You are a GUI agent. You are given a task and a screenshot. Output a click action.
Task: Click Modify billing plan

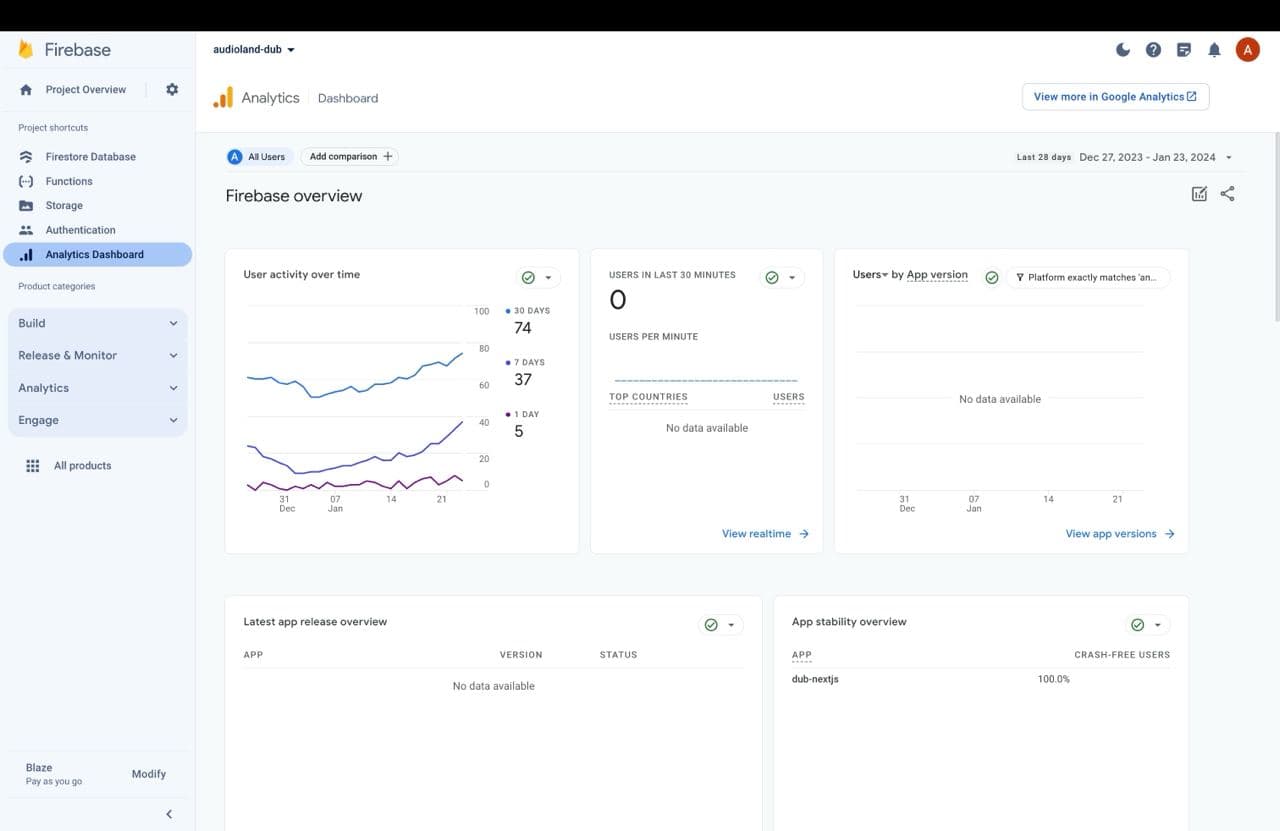[x=149, y=774]
